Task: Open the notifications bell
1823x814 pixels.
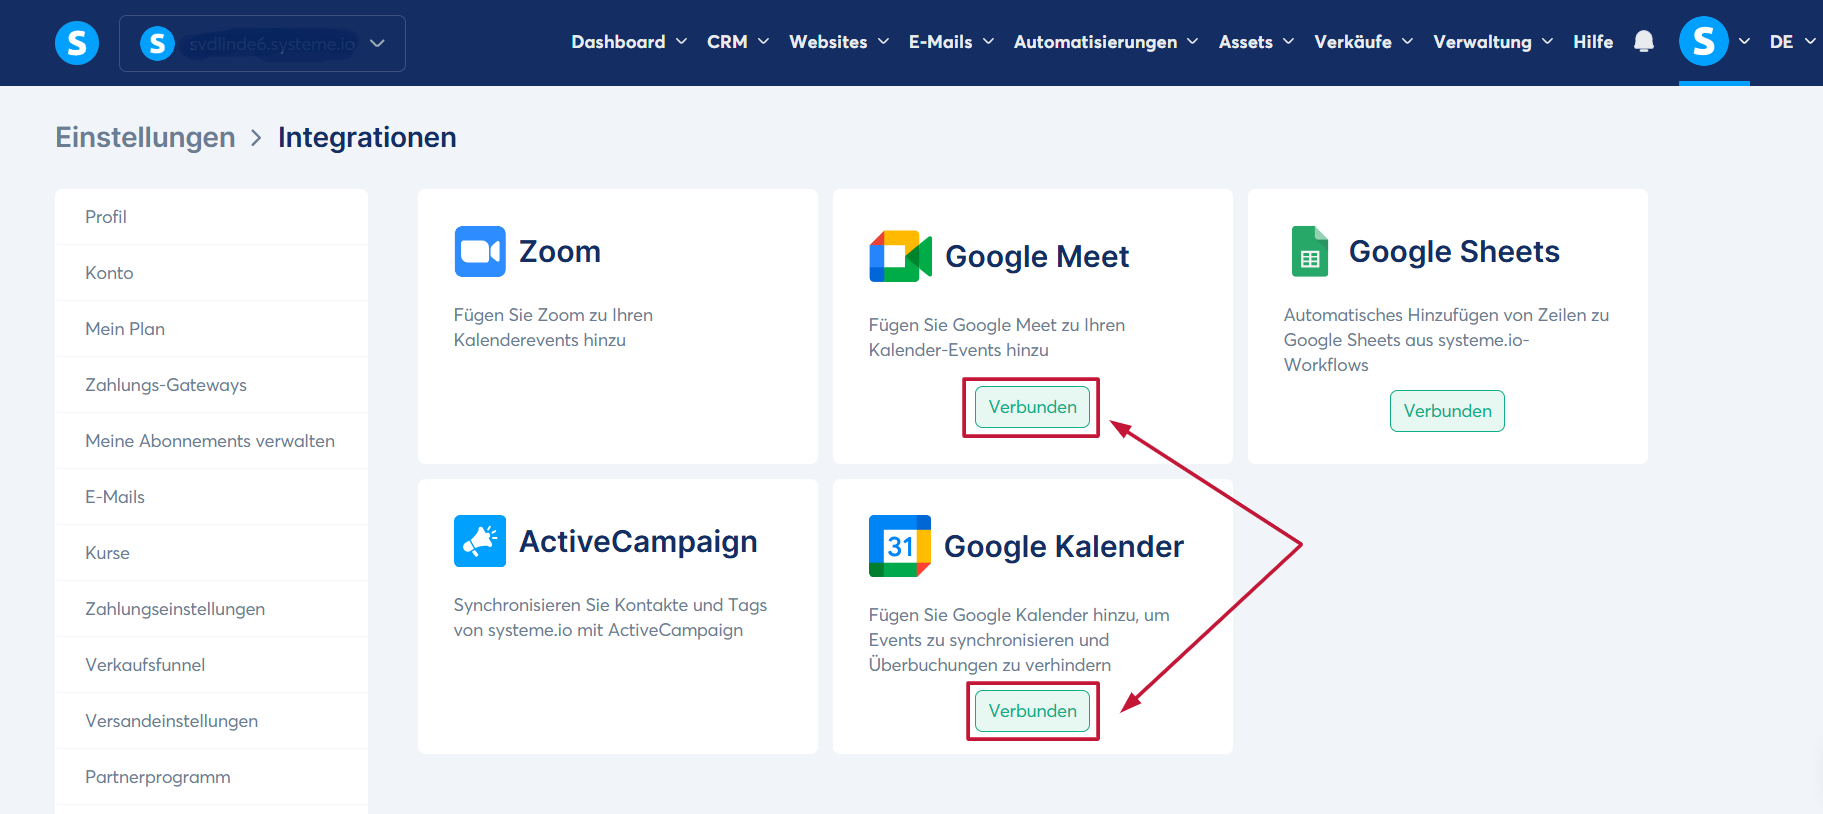Action: (1643, 42)
